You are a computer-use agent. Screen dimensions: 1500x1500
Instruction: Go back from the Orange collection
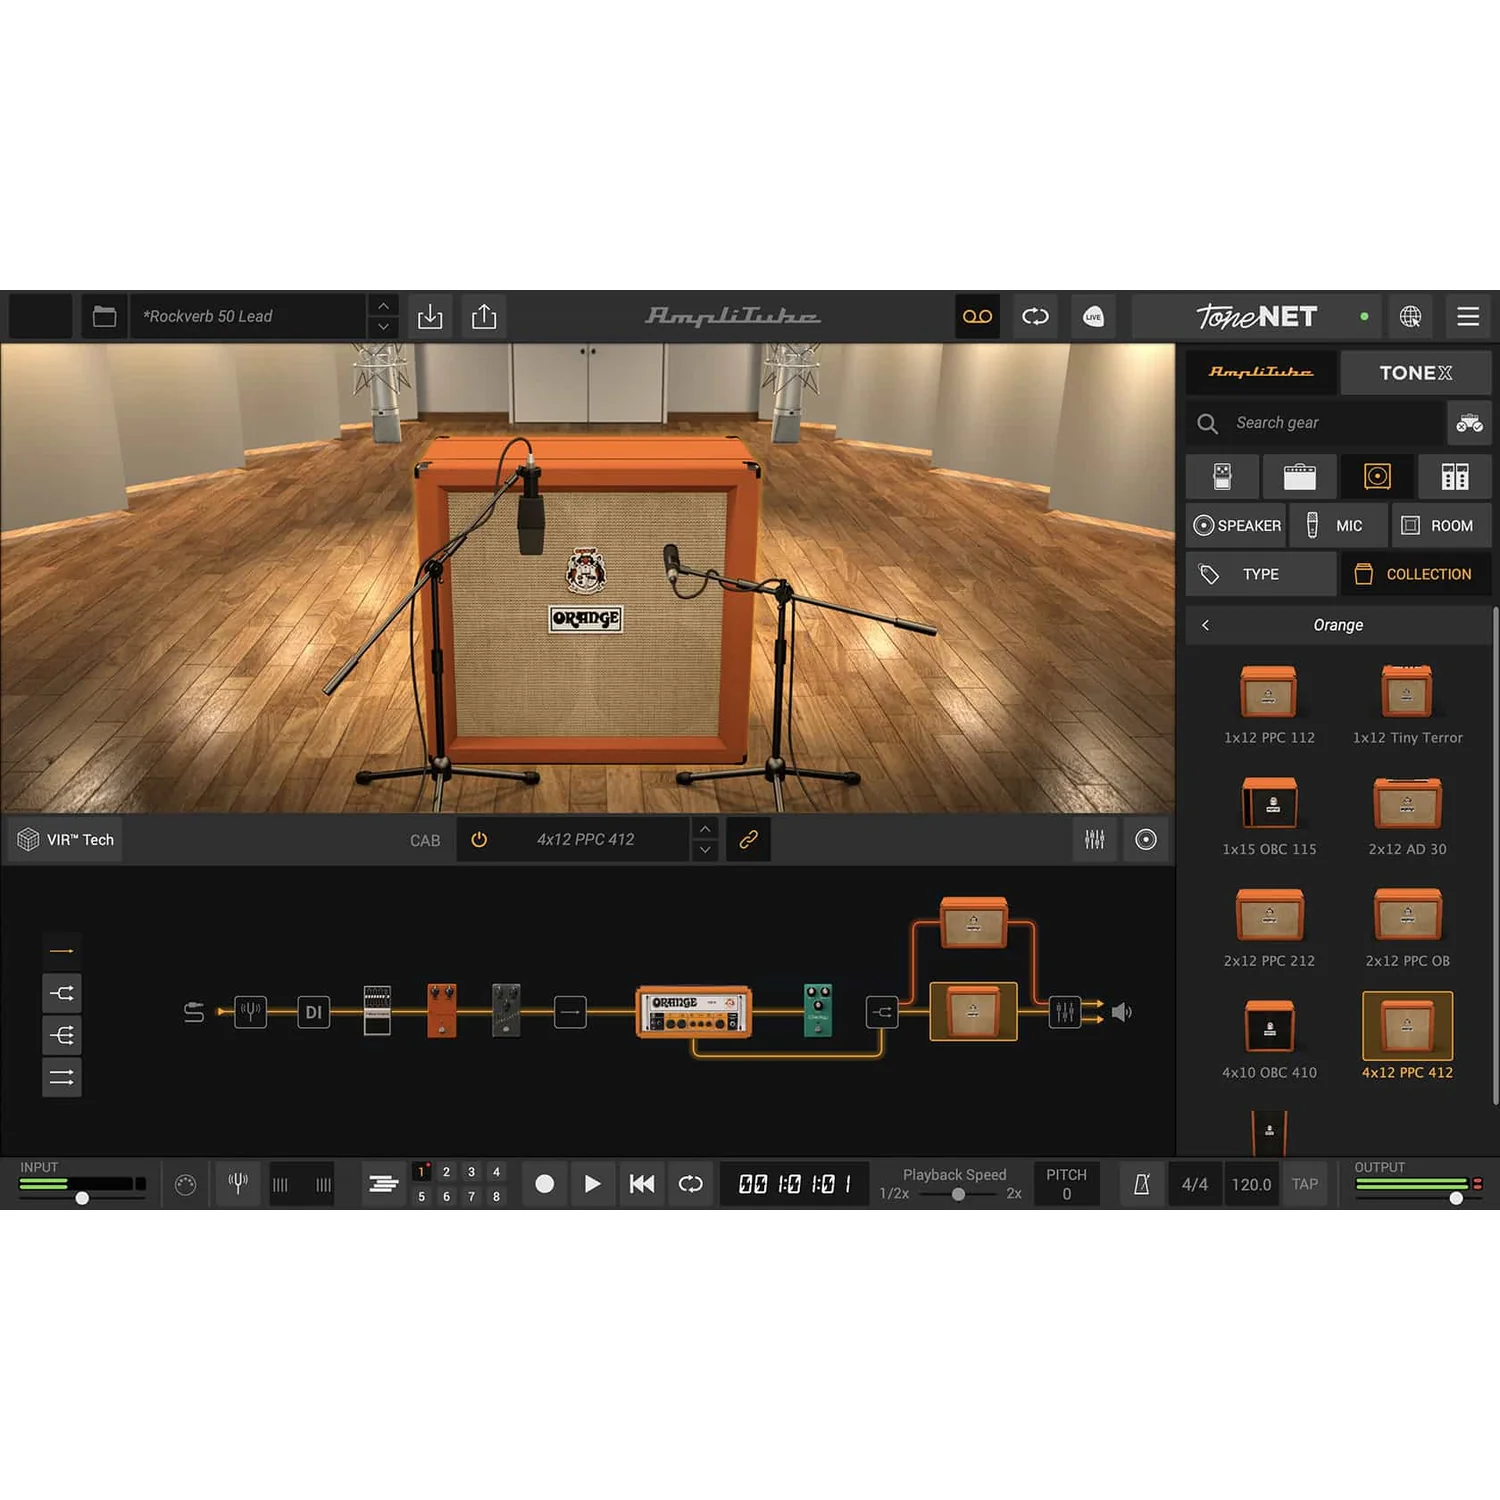pos(1206,625)
